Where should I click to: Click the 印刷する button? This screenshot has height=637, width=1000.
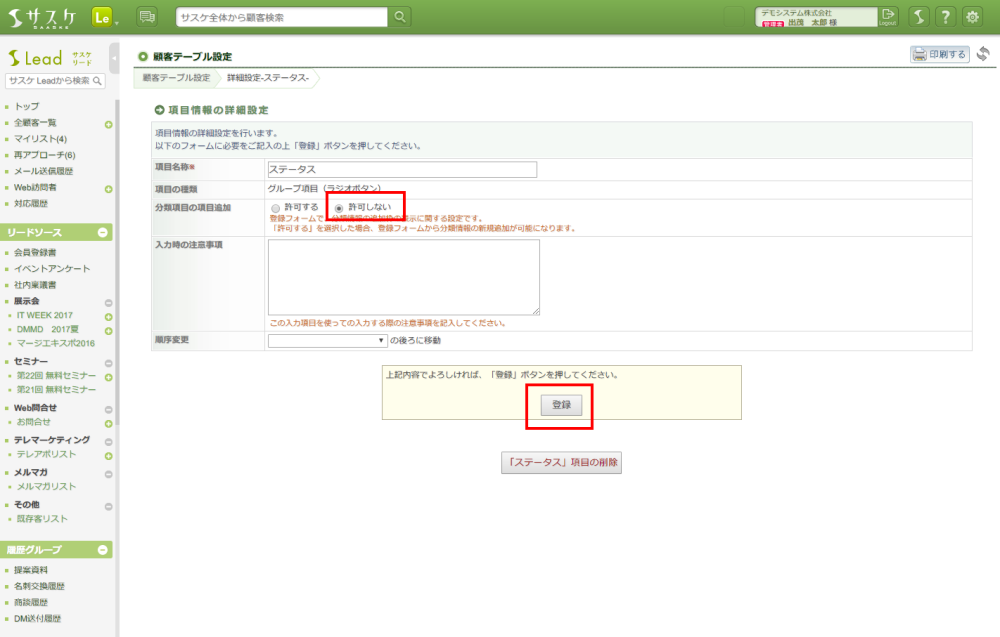pos(939,54)
